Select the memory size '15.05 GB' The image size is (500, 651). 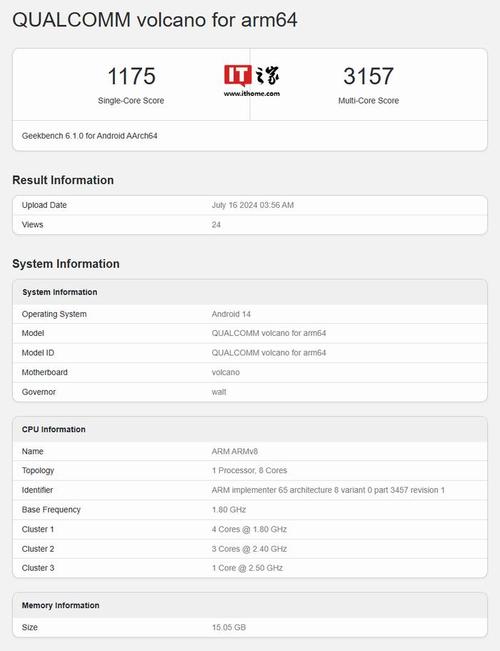(229, 627)
